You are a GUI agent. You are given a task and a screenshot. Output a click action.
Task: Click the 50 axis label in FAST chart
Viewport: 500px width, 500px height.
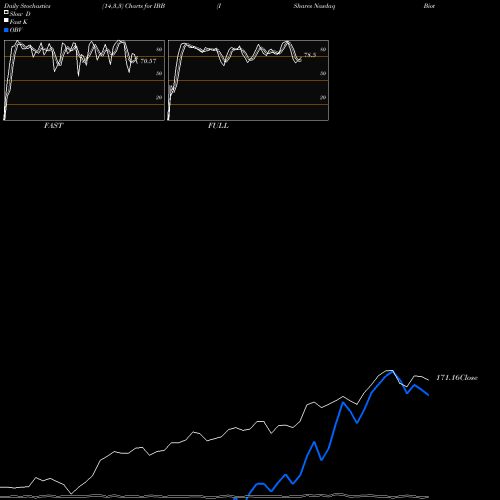[x=159, y=73]
